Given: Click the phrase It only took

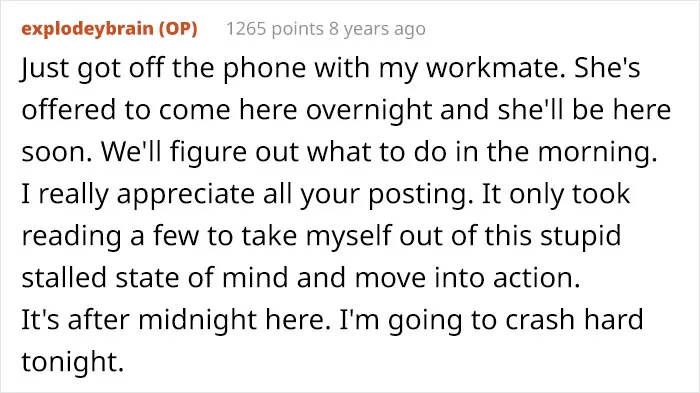Looking at the screenshot, I should pyautogui.click(x=556, y=193).
